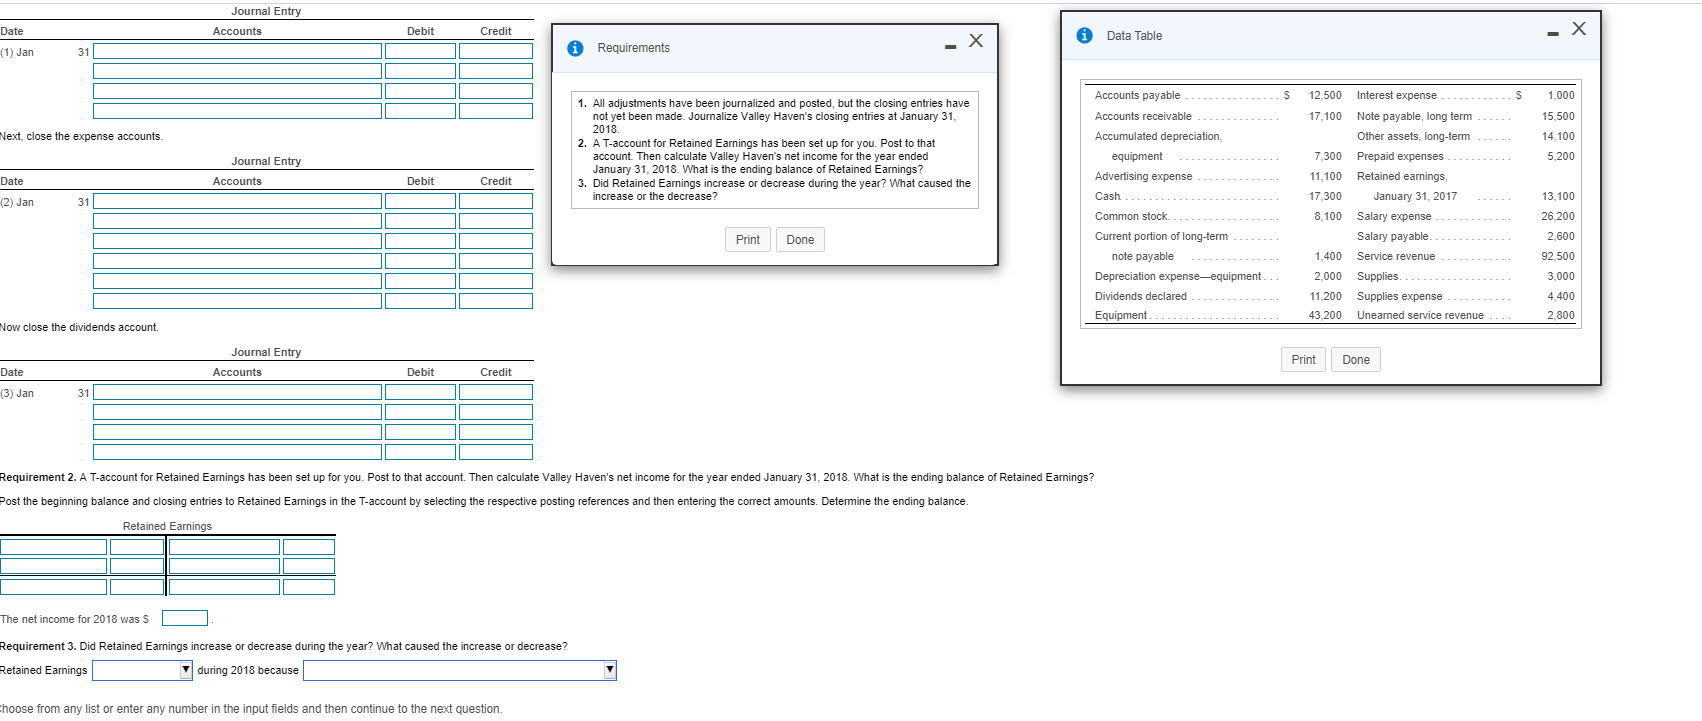The height and width of the screenshot is (721, 1702).
Task: Click 'Unearned service revenue' row in Data Table
Action: click(x=1465, y=315)
